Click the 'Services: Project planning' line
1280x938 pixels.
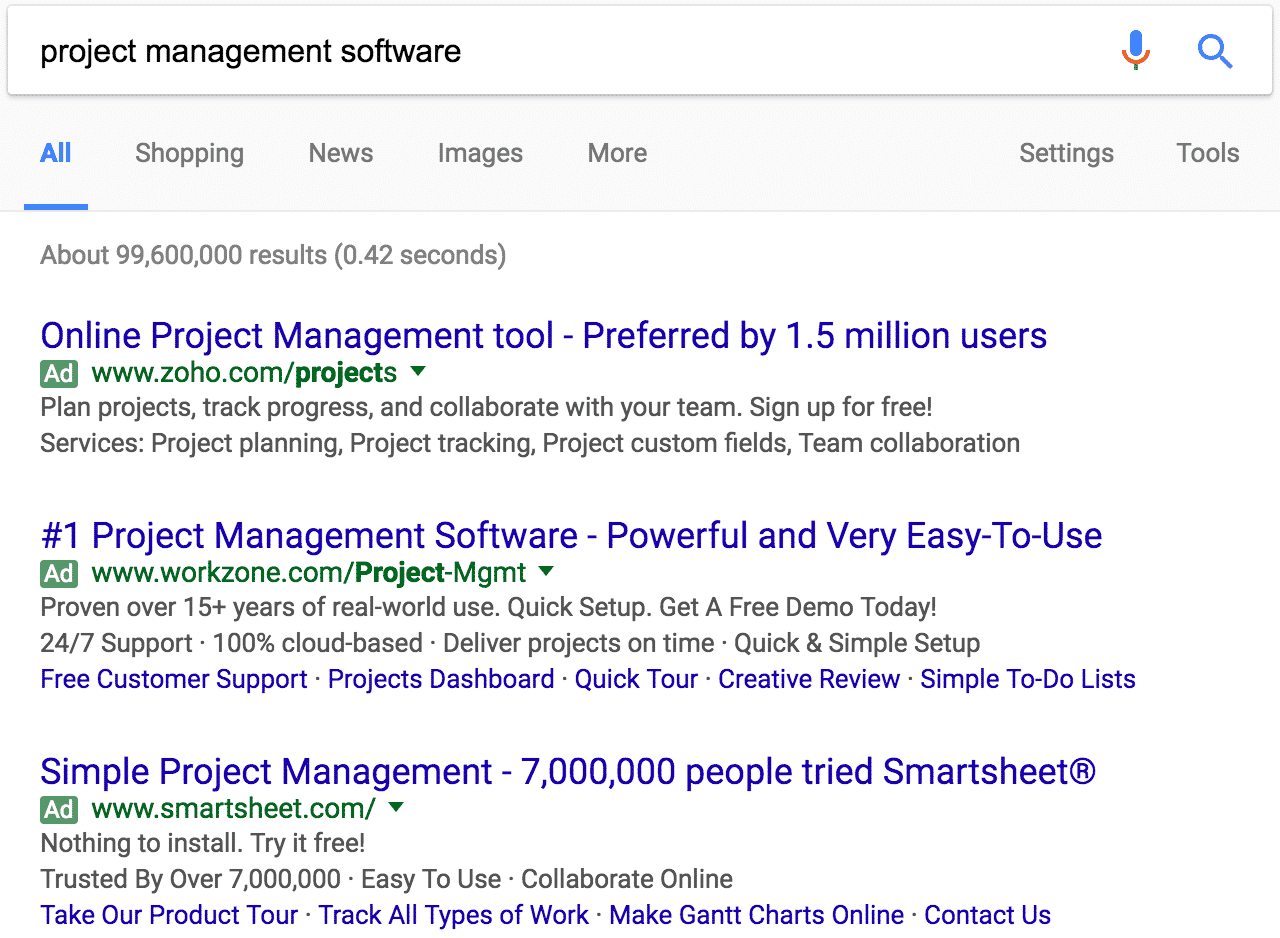530,443
